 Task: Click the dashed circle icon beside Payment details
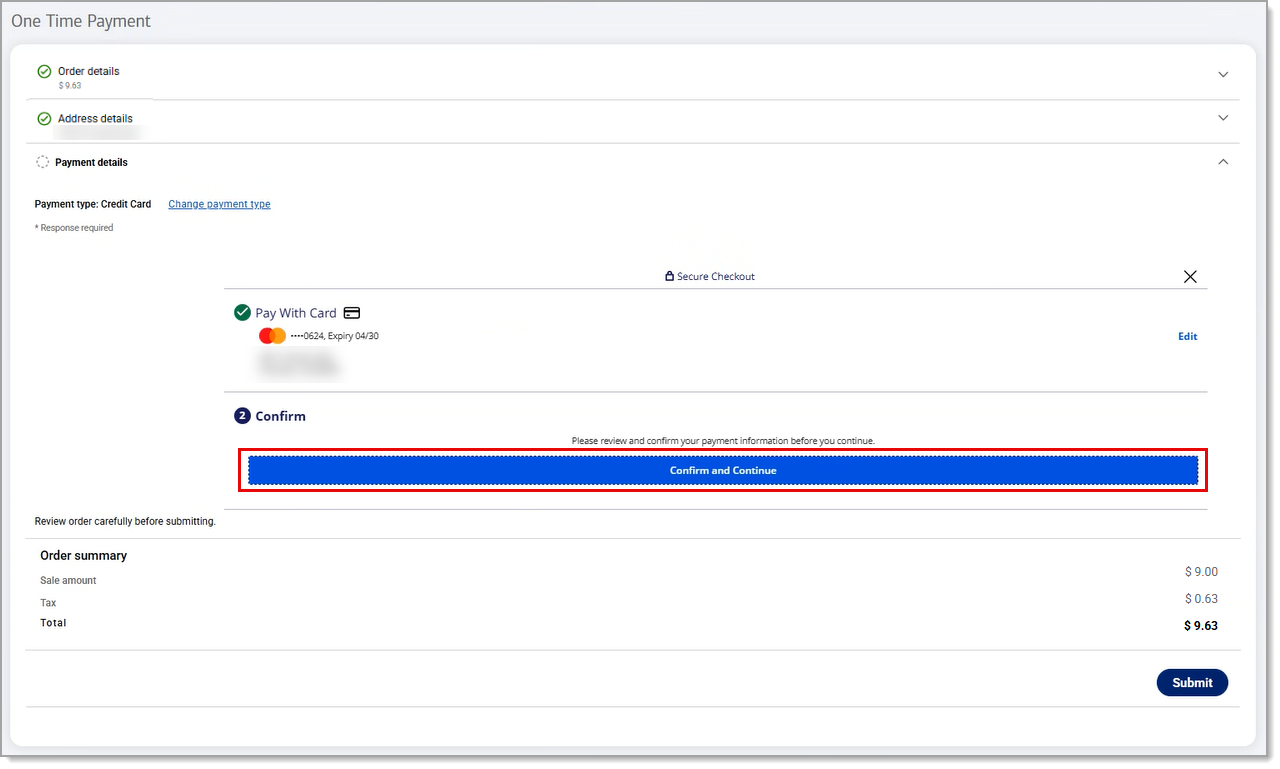tap(43, 162)
